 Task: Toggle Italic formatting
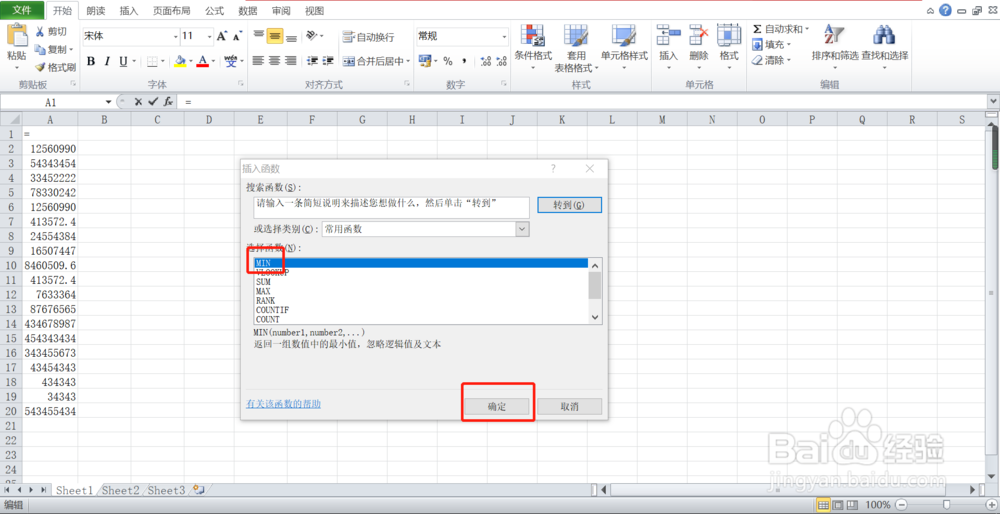(107, 61)
